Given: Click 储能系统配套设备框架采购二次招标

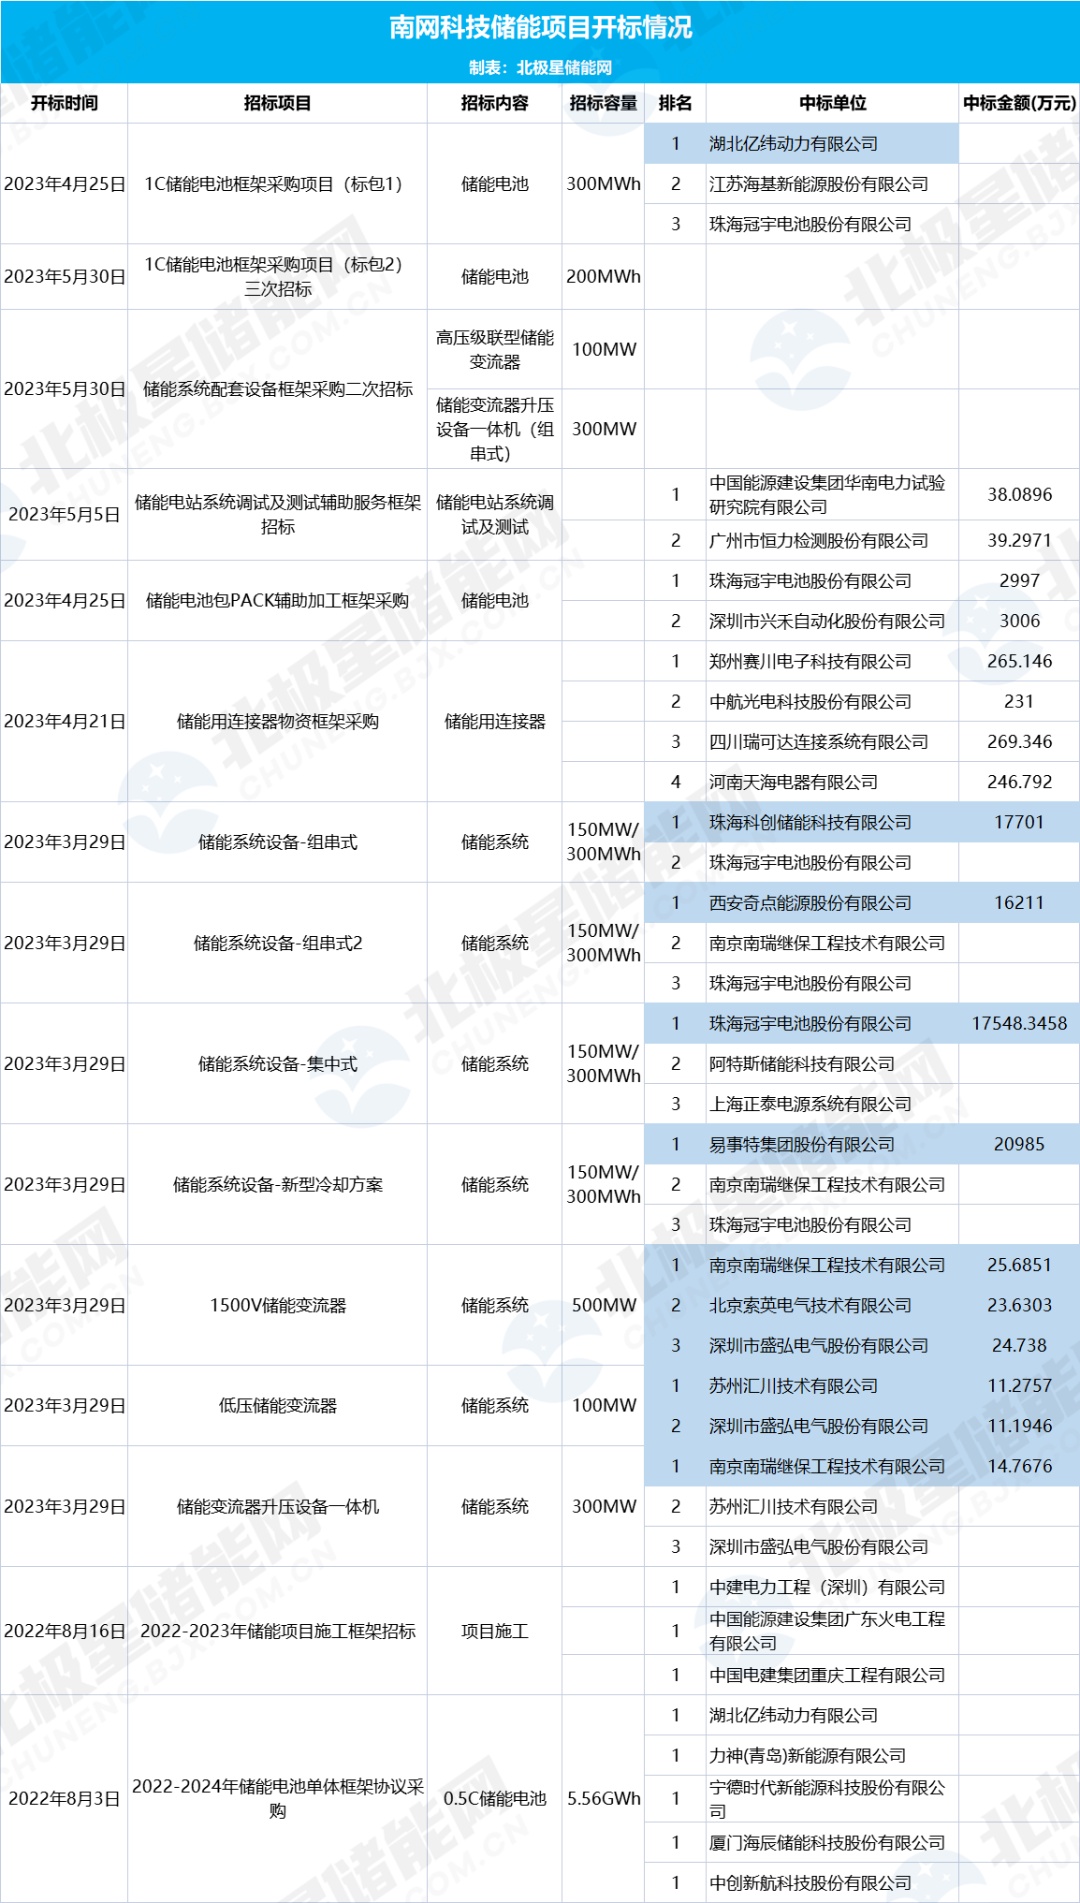Looking at the screenshot, I should tap(277, 389).
